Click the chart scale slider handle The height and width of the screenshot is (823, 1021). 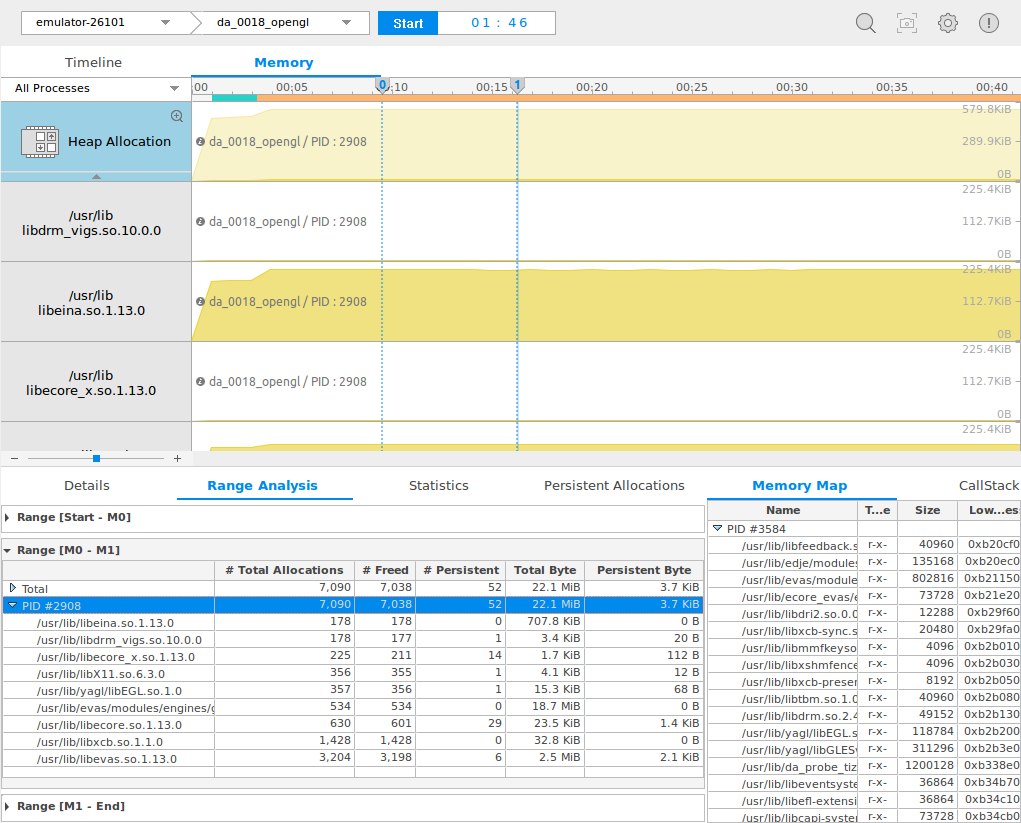(x=96, y=458)
